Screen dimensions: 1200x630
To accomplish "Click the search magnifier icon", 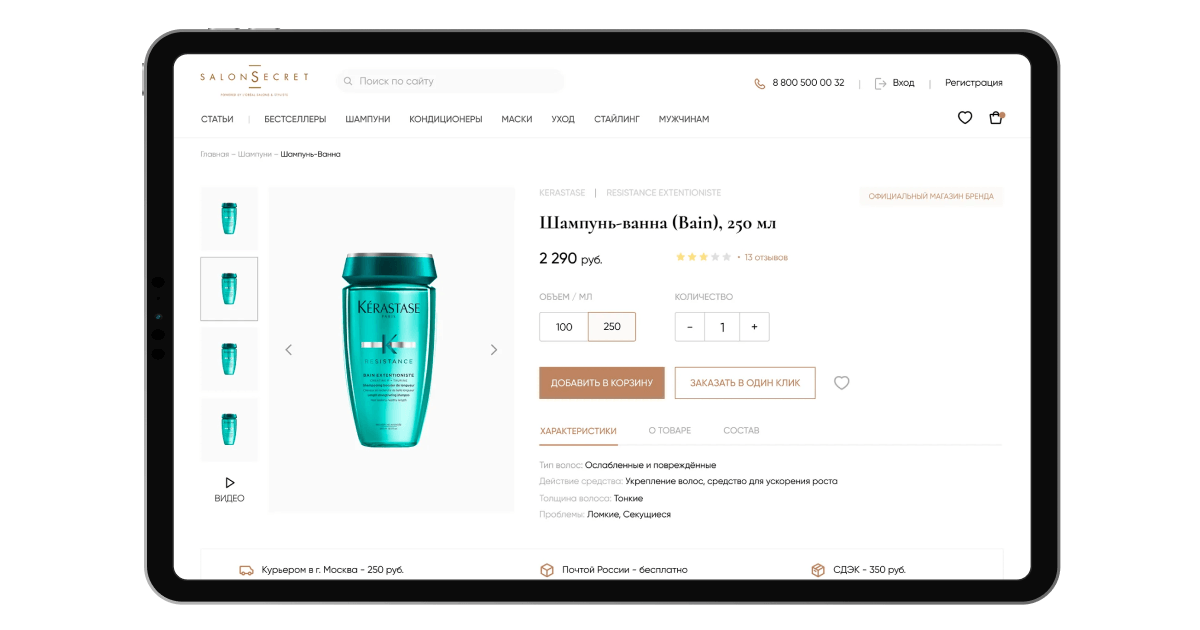I will click(348, 82).
